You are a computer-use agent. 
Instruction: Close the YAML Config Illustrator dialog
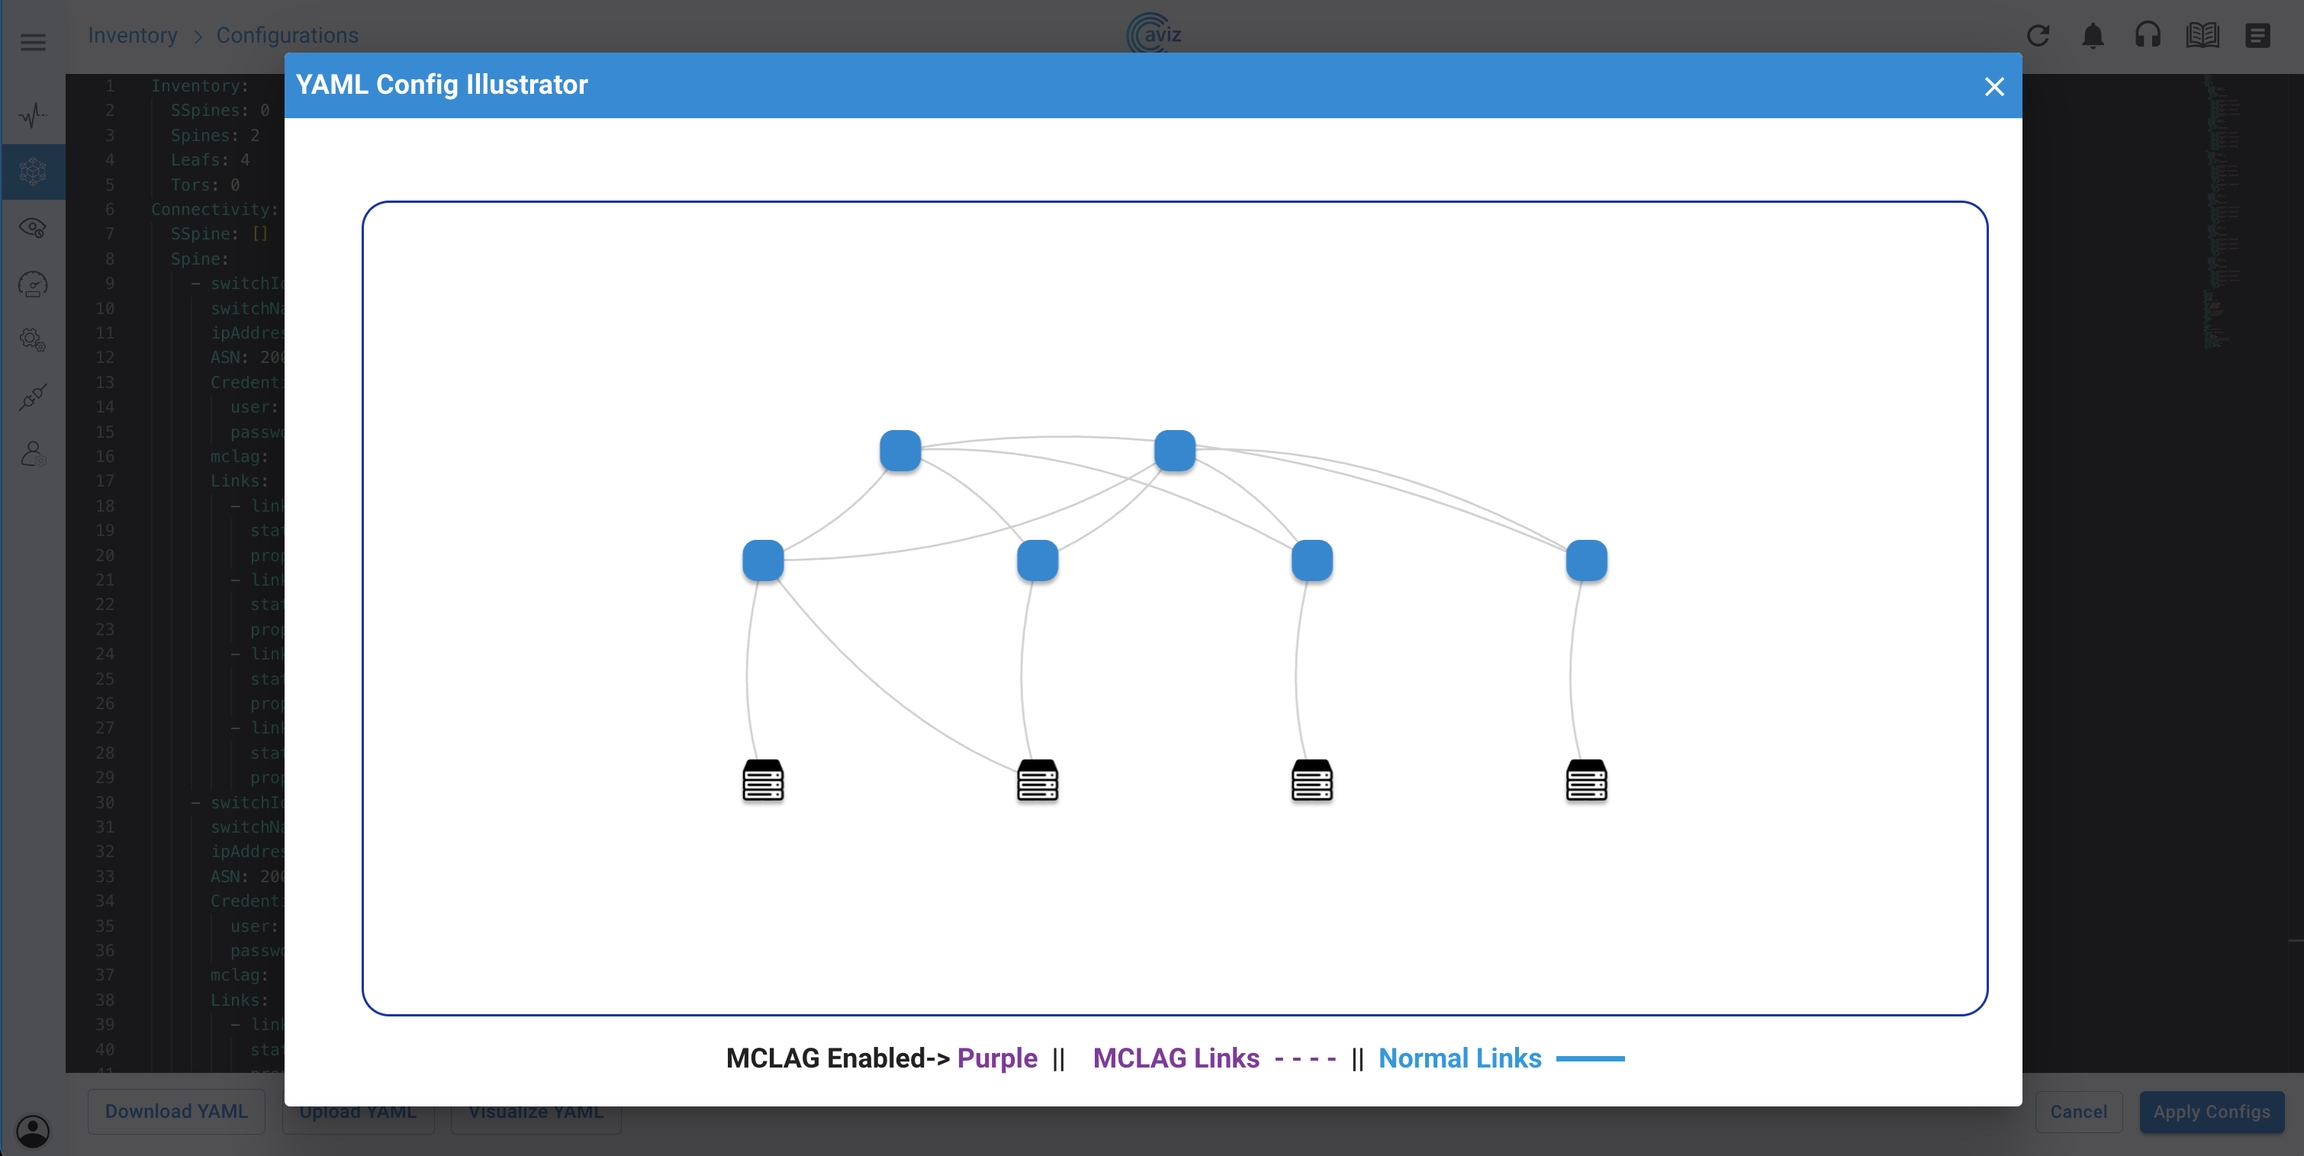click(1994, 87)
